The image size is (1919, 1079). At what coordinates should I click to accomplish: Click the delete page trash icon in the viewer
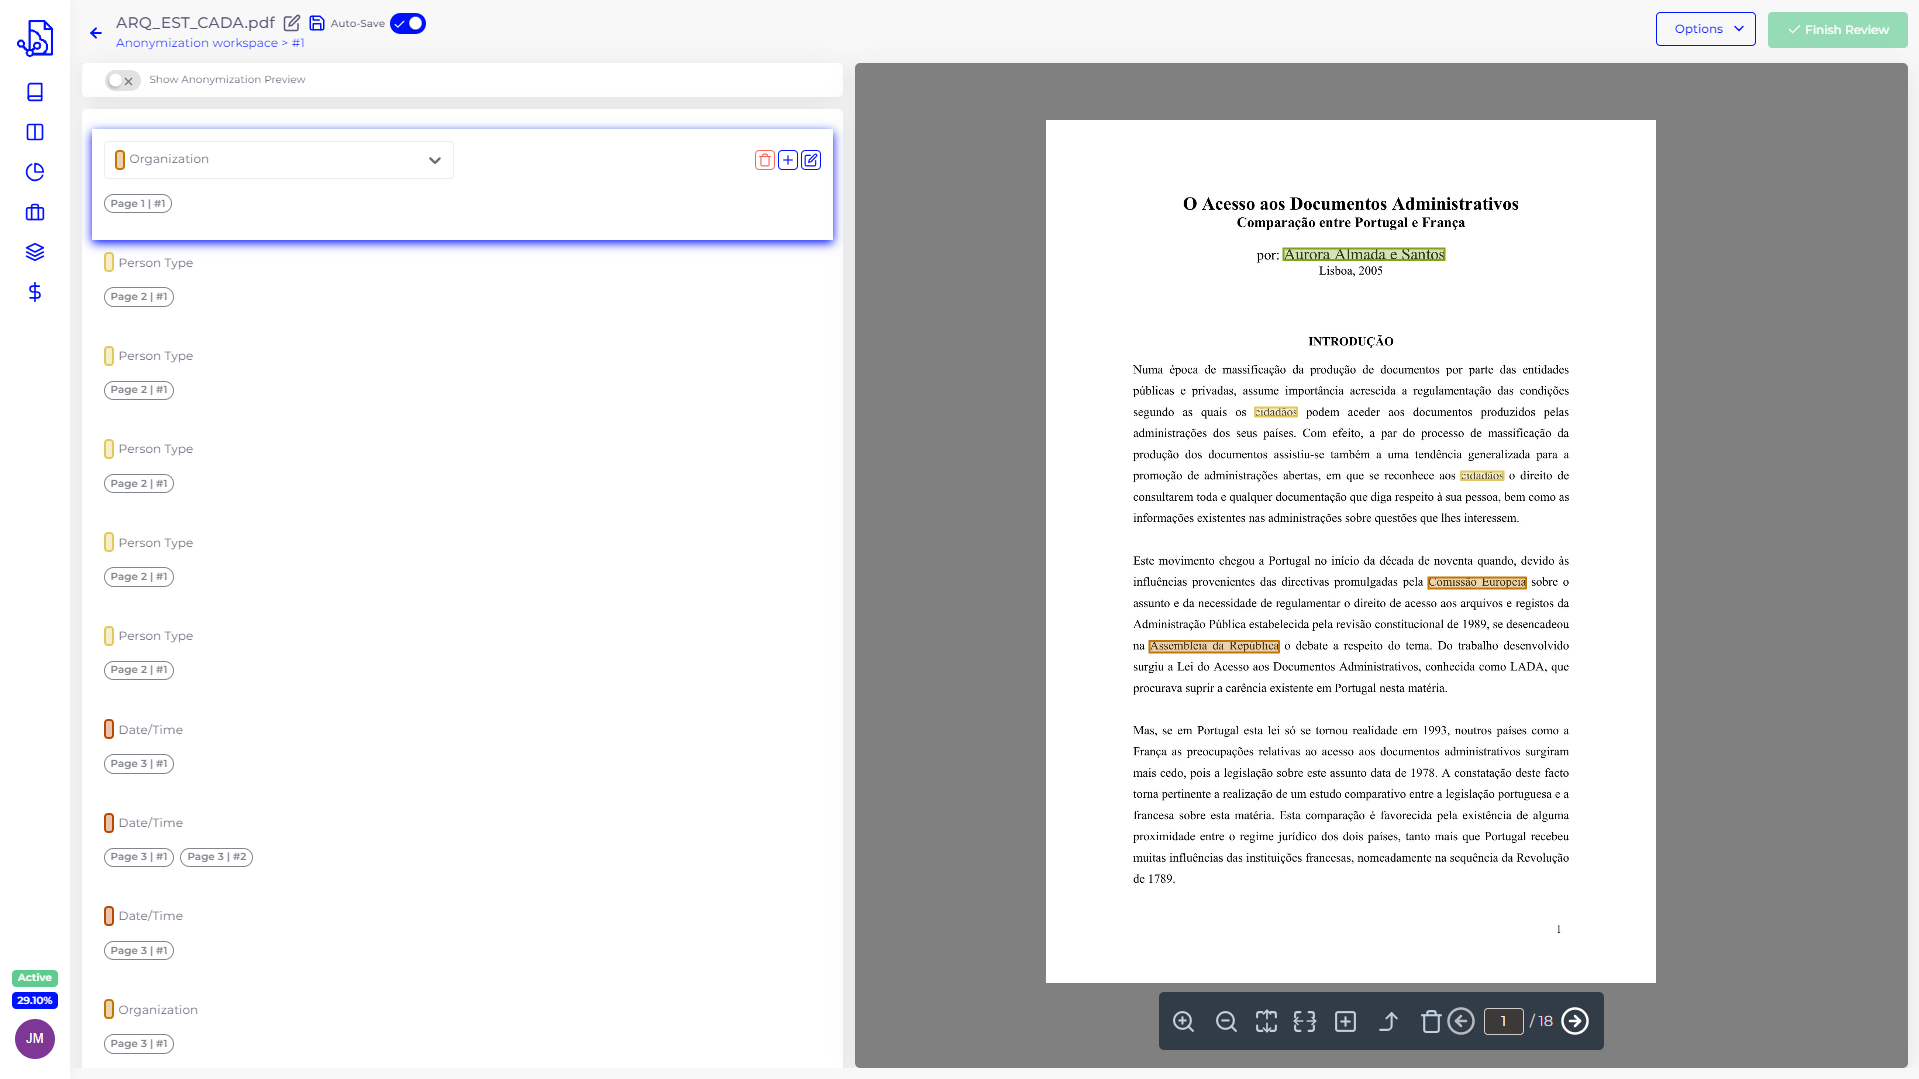pos(1431,1021)
